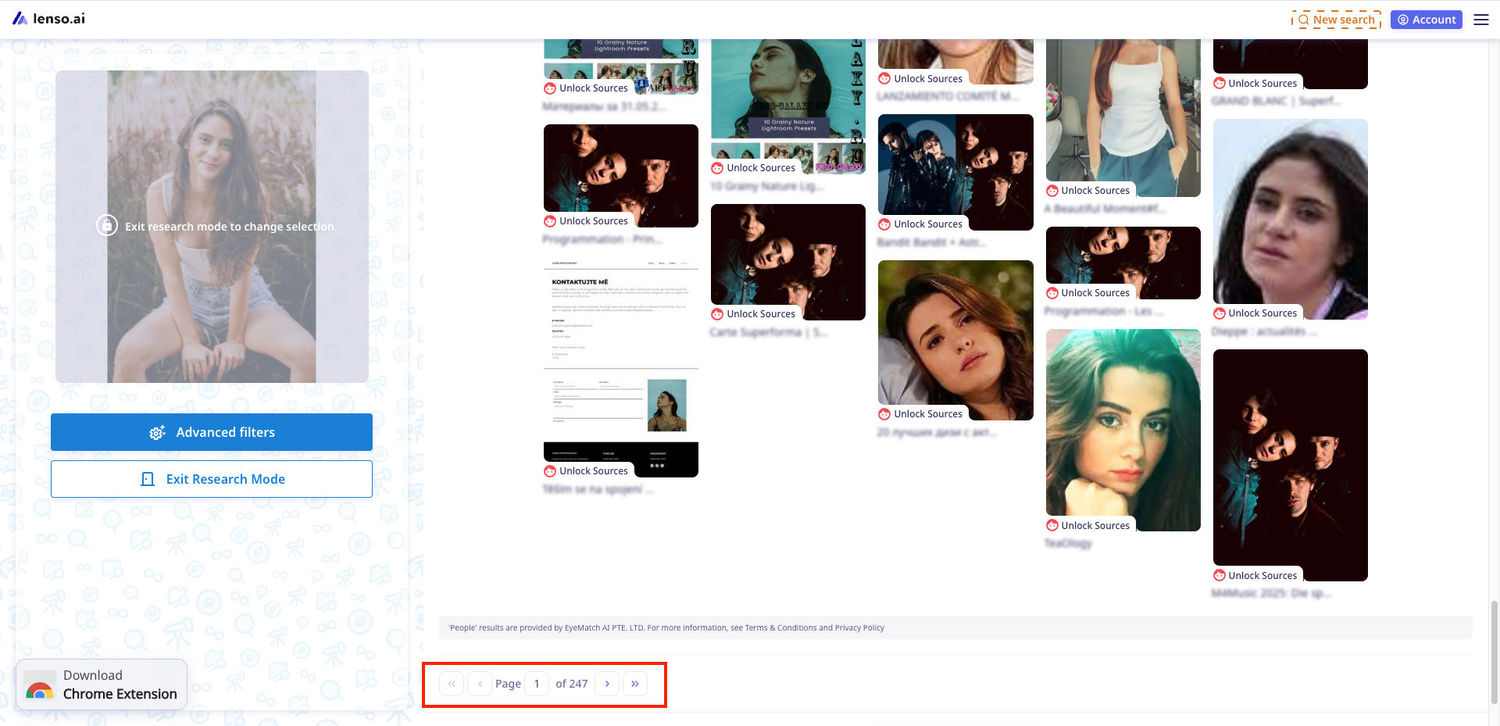This screenshot has width=1500, height=726.
Task: Click the New search button
Action: point(1336,19)
